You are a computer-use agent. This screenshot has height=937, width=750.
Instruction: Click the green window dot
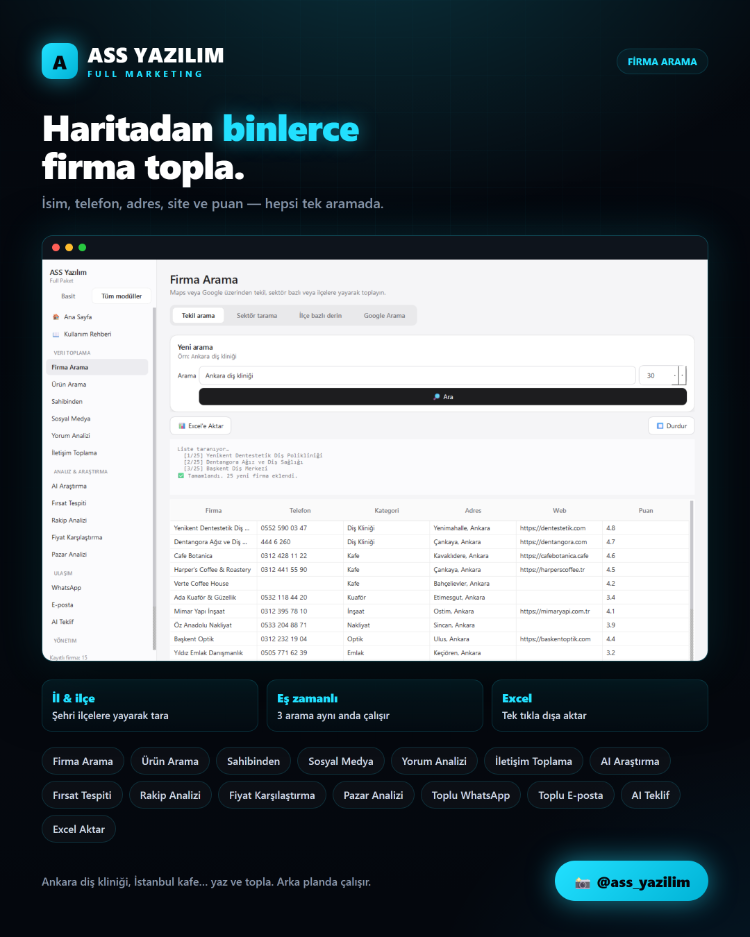82,247
